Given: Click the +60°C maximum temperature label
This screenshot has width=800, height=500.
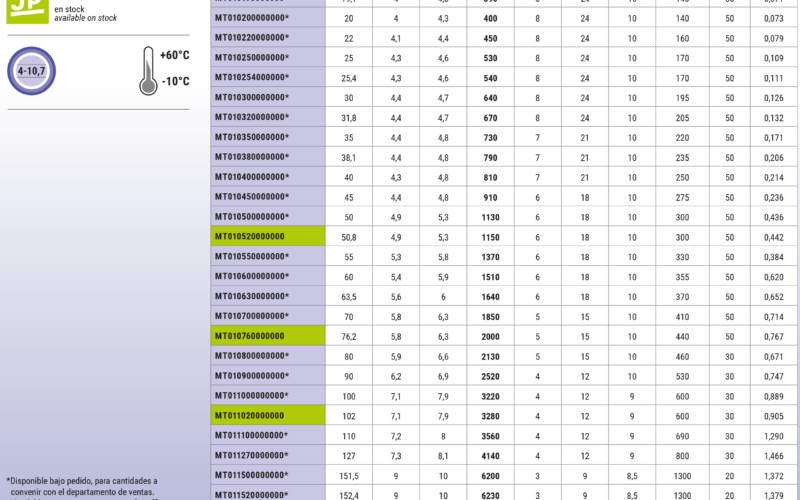Looking at the screenshot, I should coord(174,55).
